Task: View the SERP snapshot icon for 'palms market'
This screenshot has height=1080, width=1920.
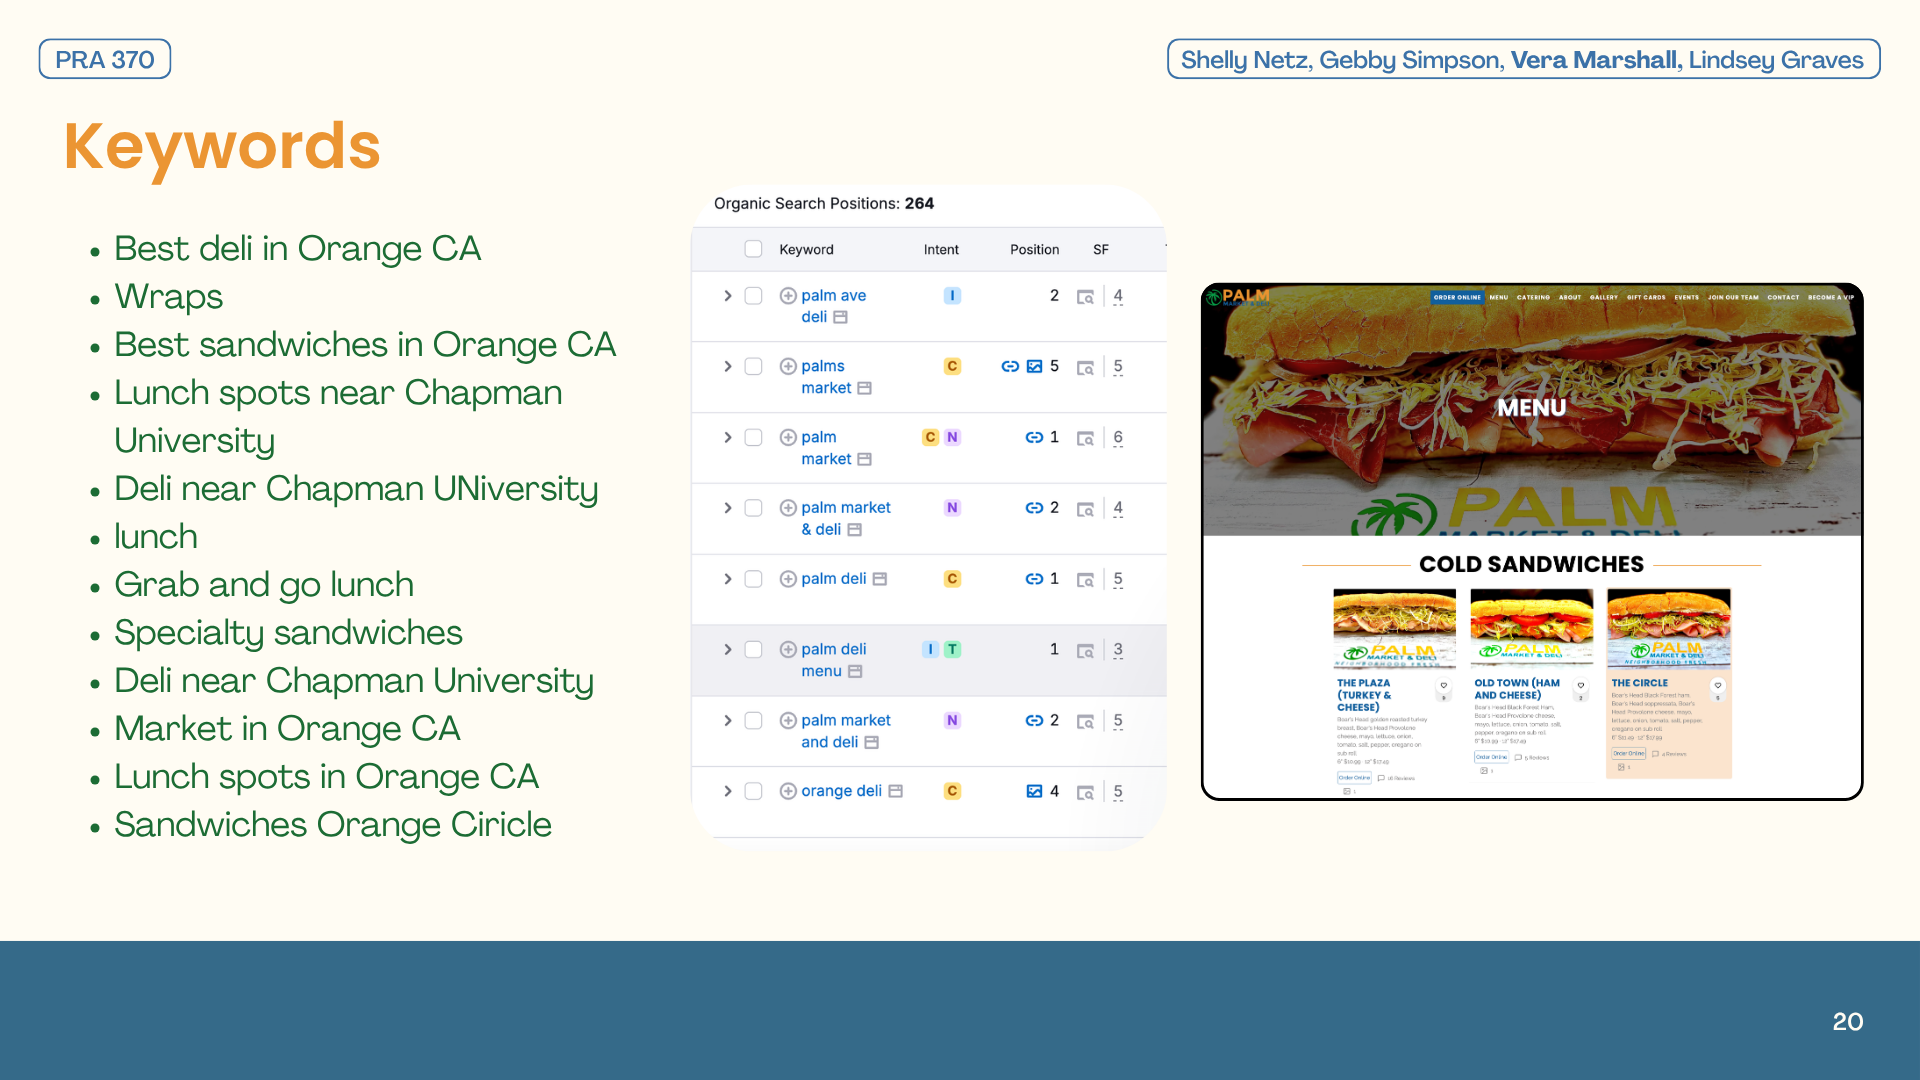Action: (x=1085, y=368)
